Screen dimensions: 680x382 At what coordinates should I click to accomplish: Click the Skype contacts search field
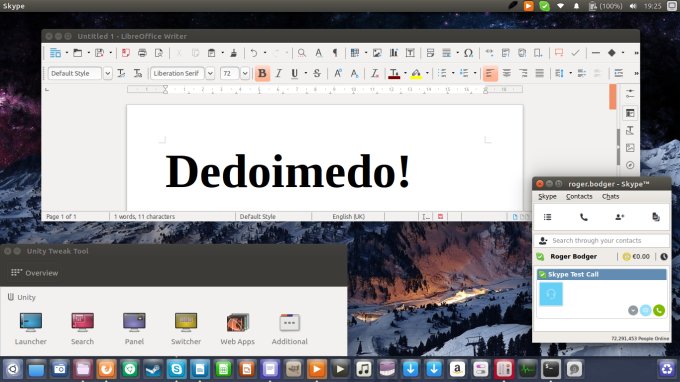tap(602, 240)
